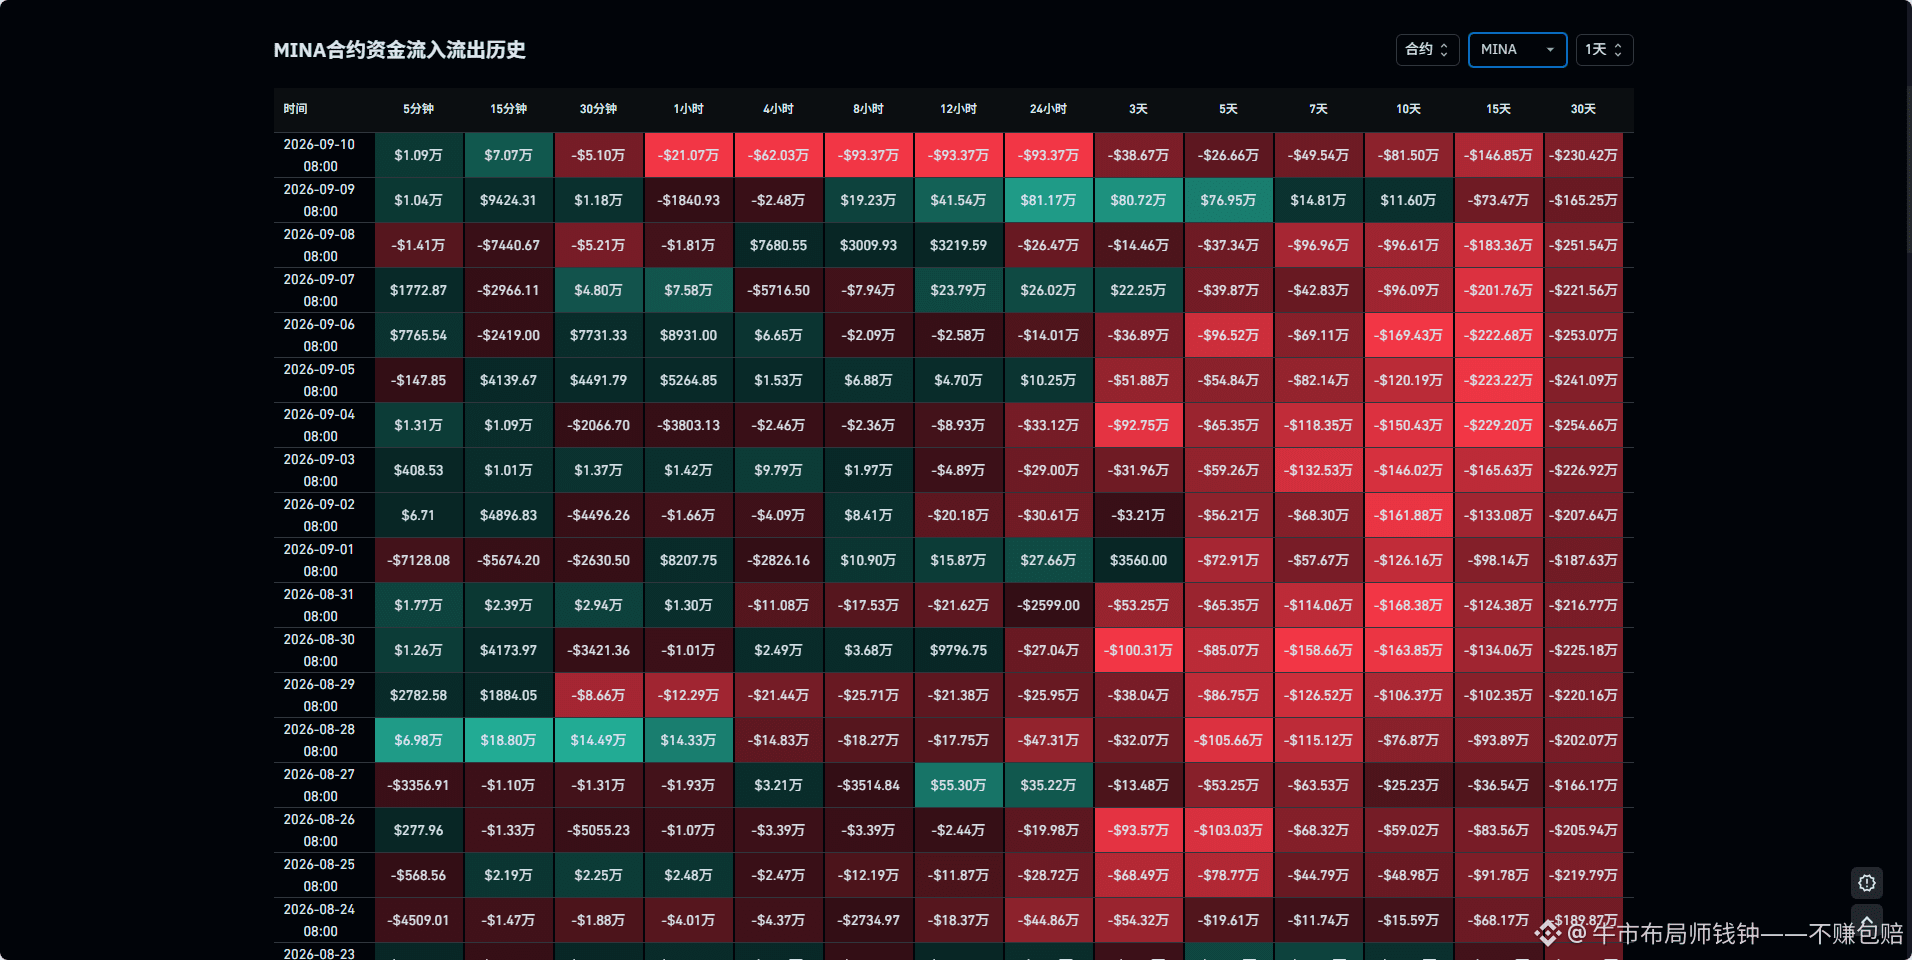Click the MINA selector caret arrow

click(x=1550, y=50)
